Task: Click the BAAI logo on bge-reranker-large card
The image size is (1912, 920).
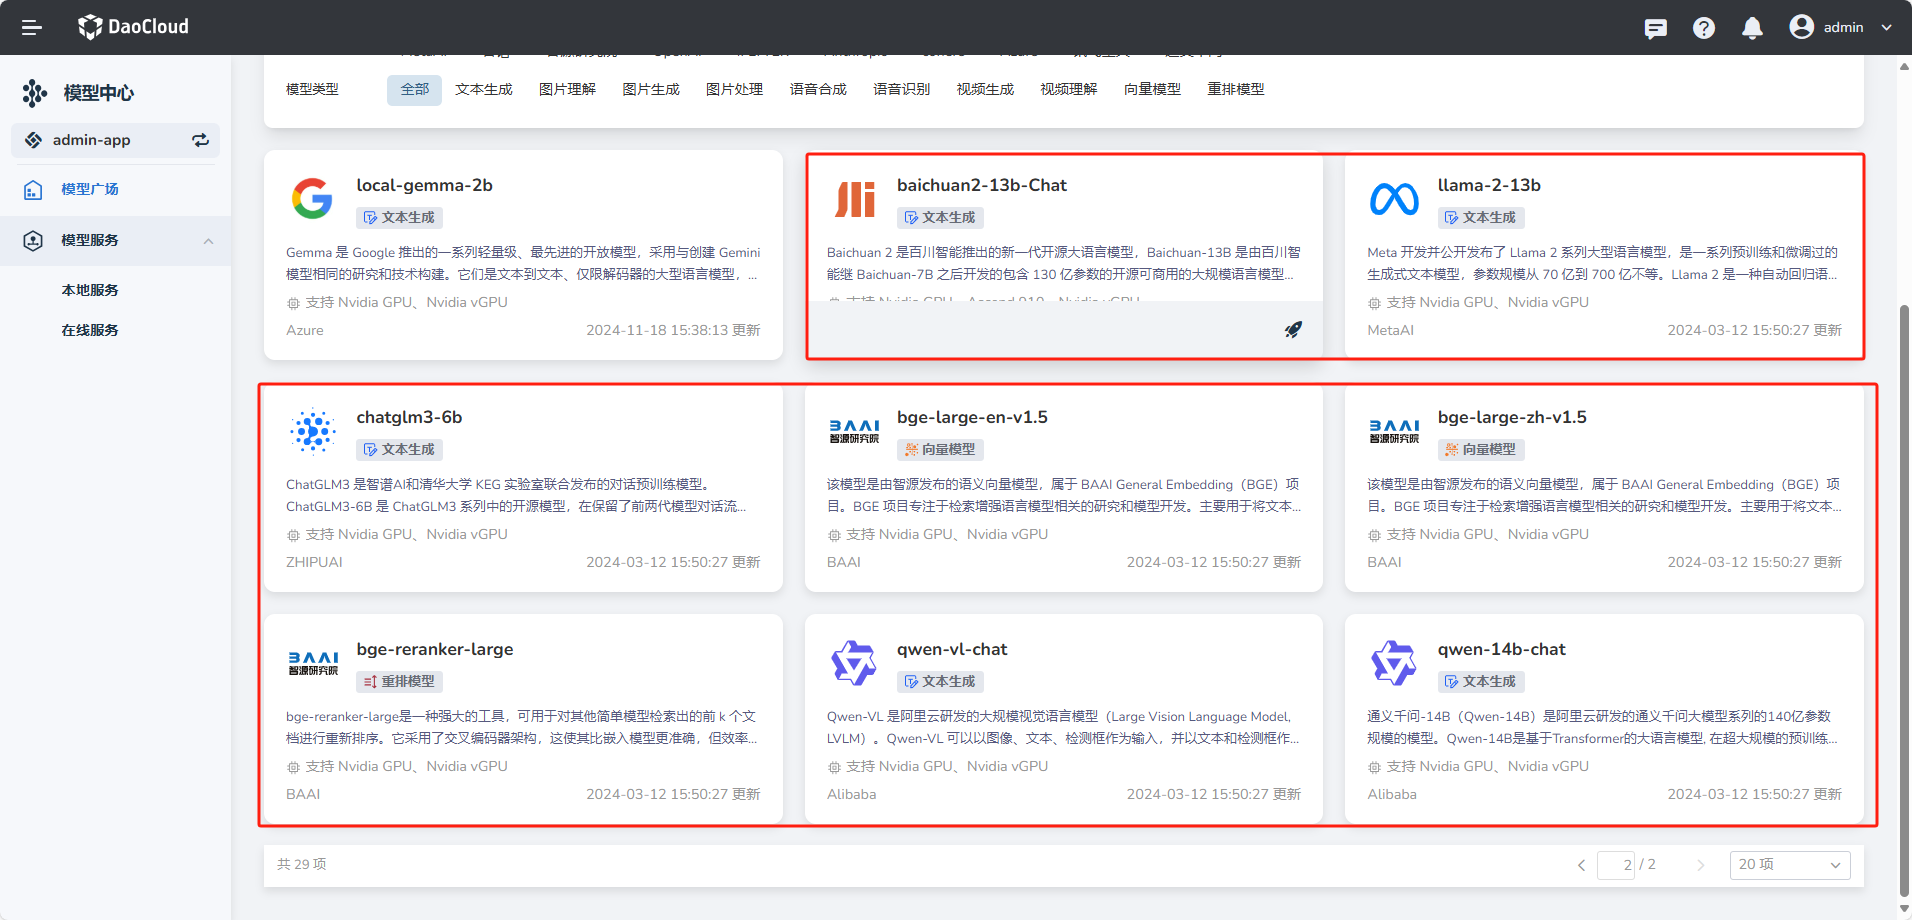Action: [x=313, y=663]
